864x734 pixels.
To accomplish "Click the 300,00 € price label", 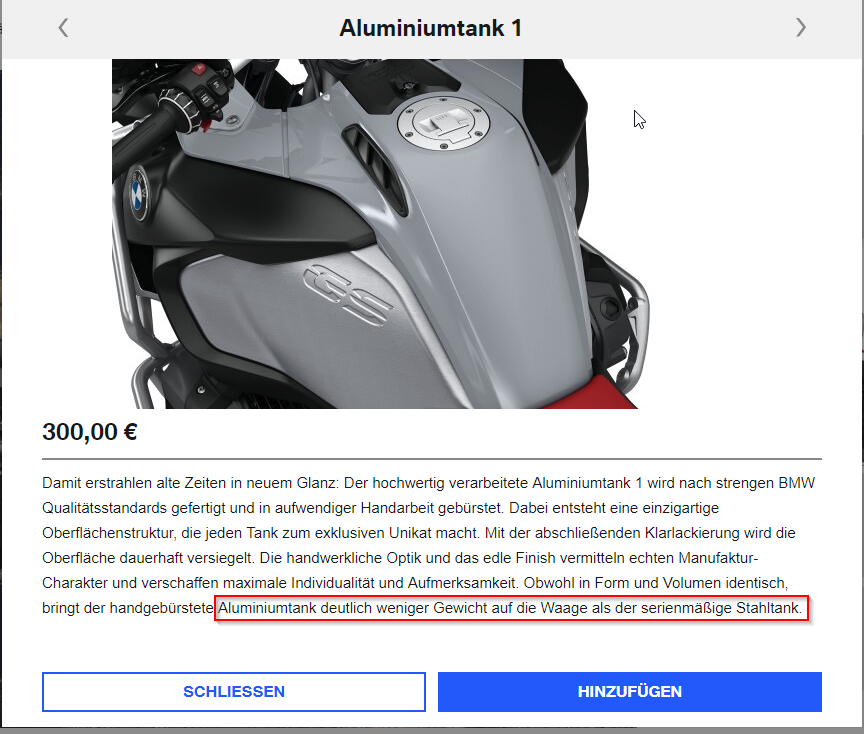I will (x=90, y=431).
